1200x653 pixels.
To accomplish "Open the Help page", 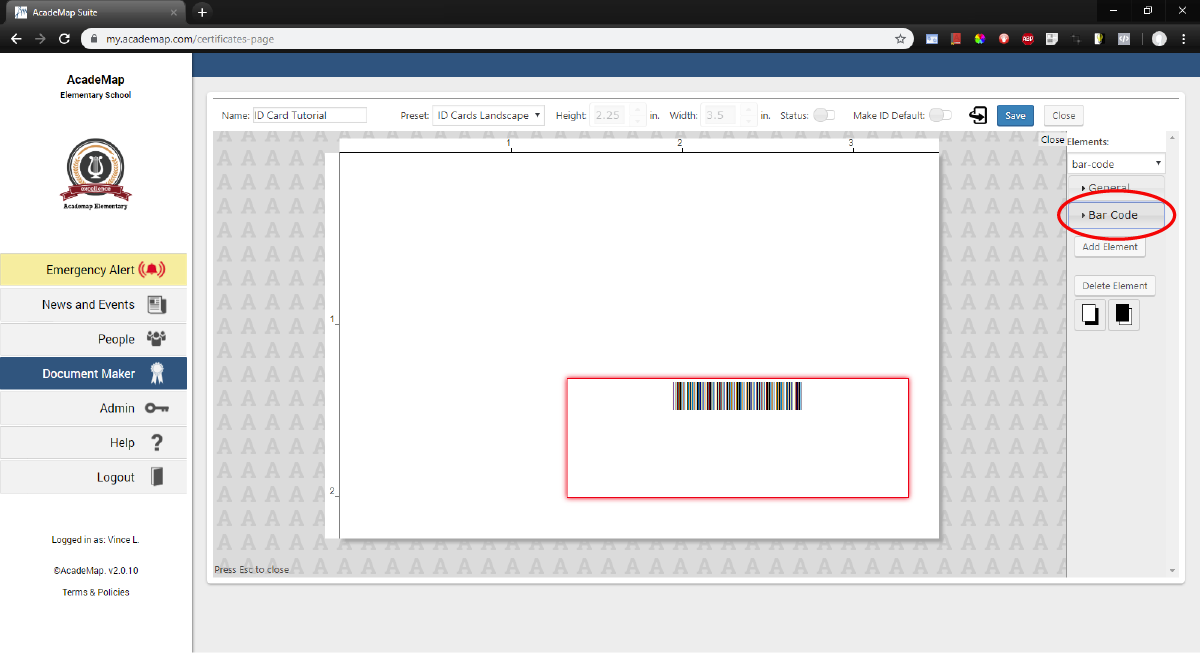I will pos(93,443).
